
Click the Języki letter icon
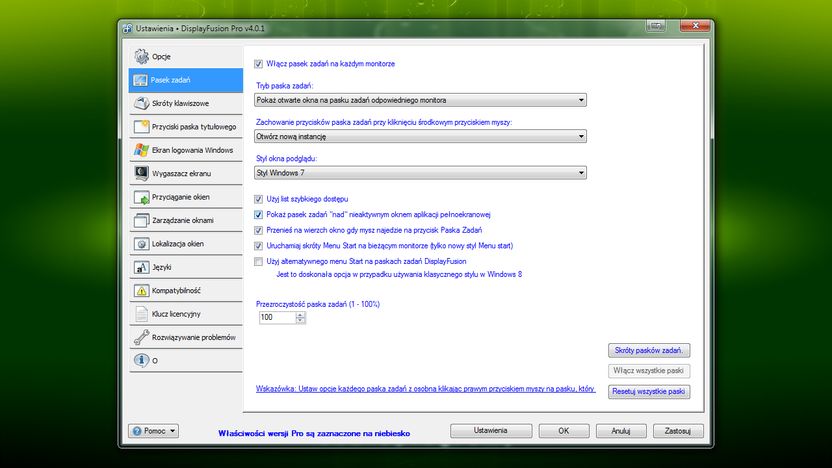[141, 267]
